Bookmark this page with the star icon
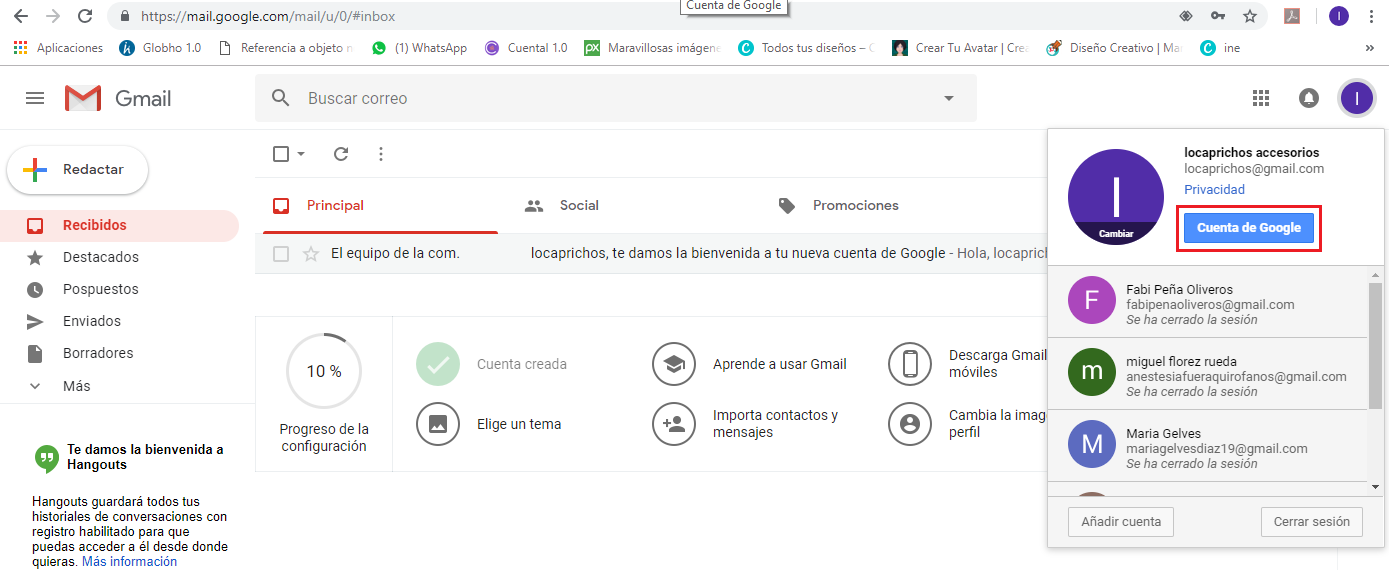The image size is (1389, 570). coord(1249,16)
